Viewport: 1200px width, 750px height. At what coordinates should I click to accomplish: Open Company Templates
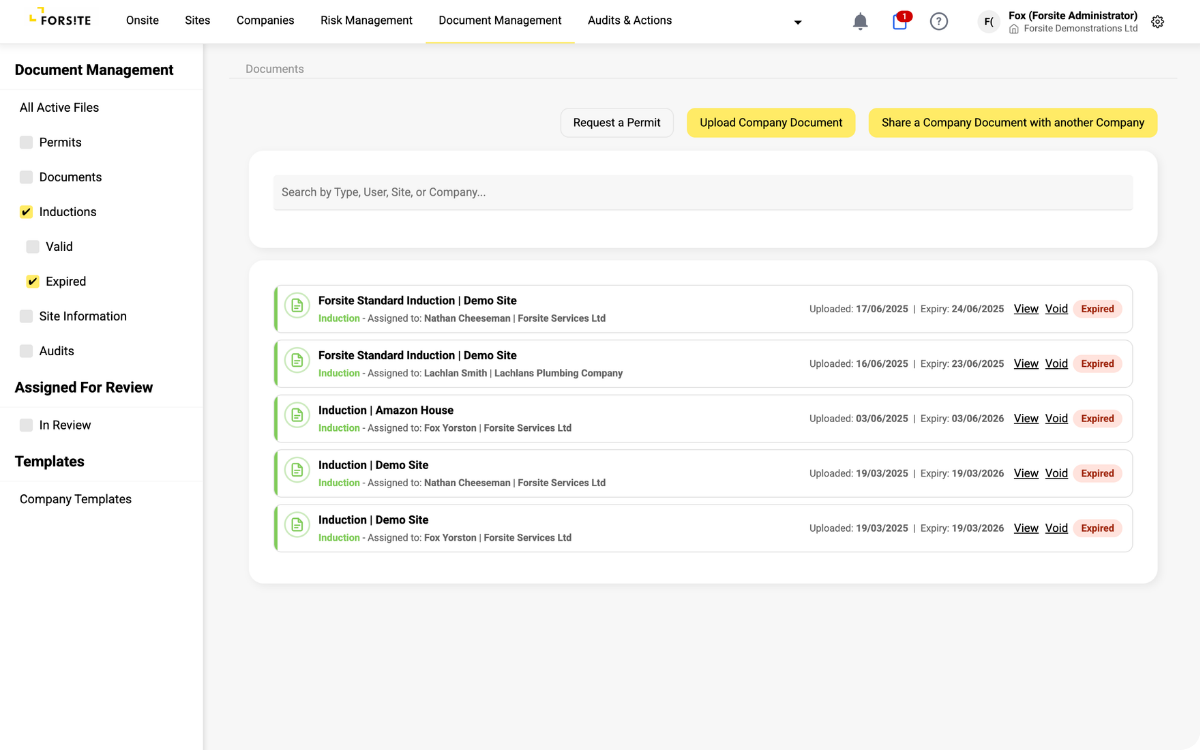coord(76,499)
